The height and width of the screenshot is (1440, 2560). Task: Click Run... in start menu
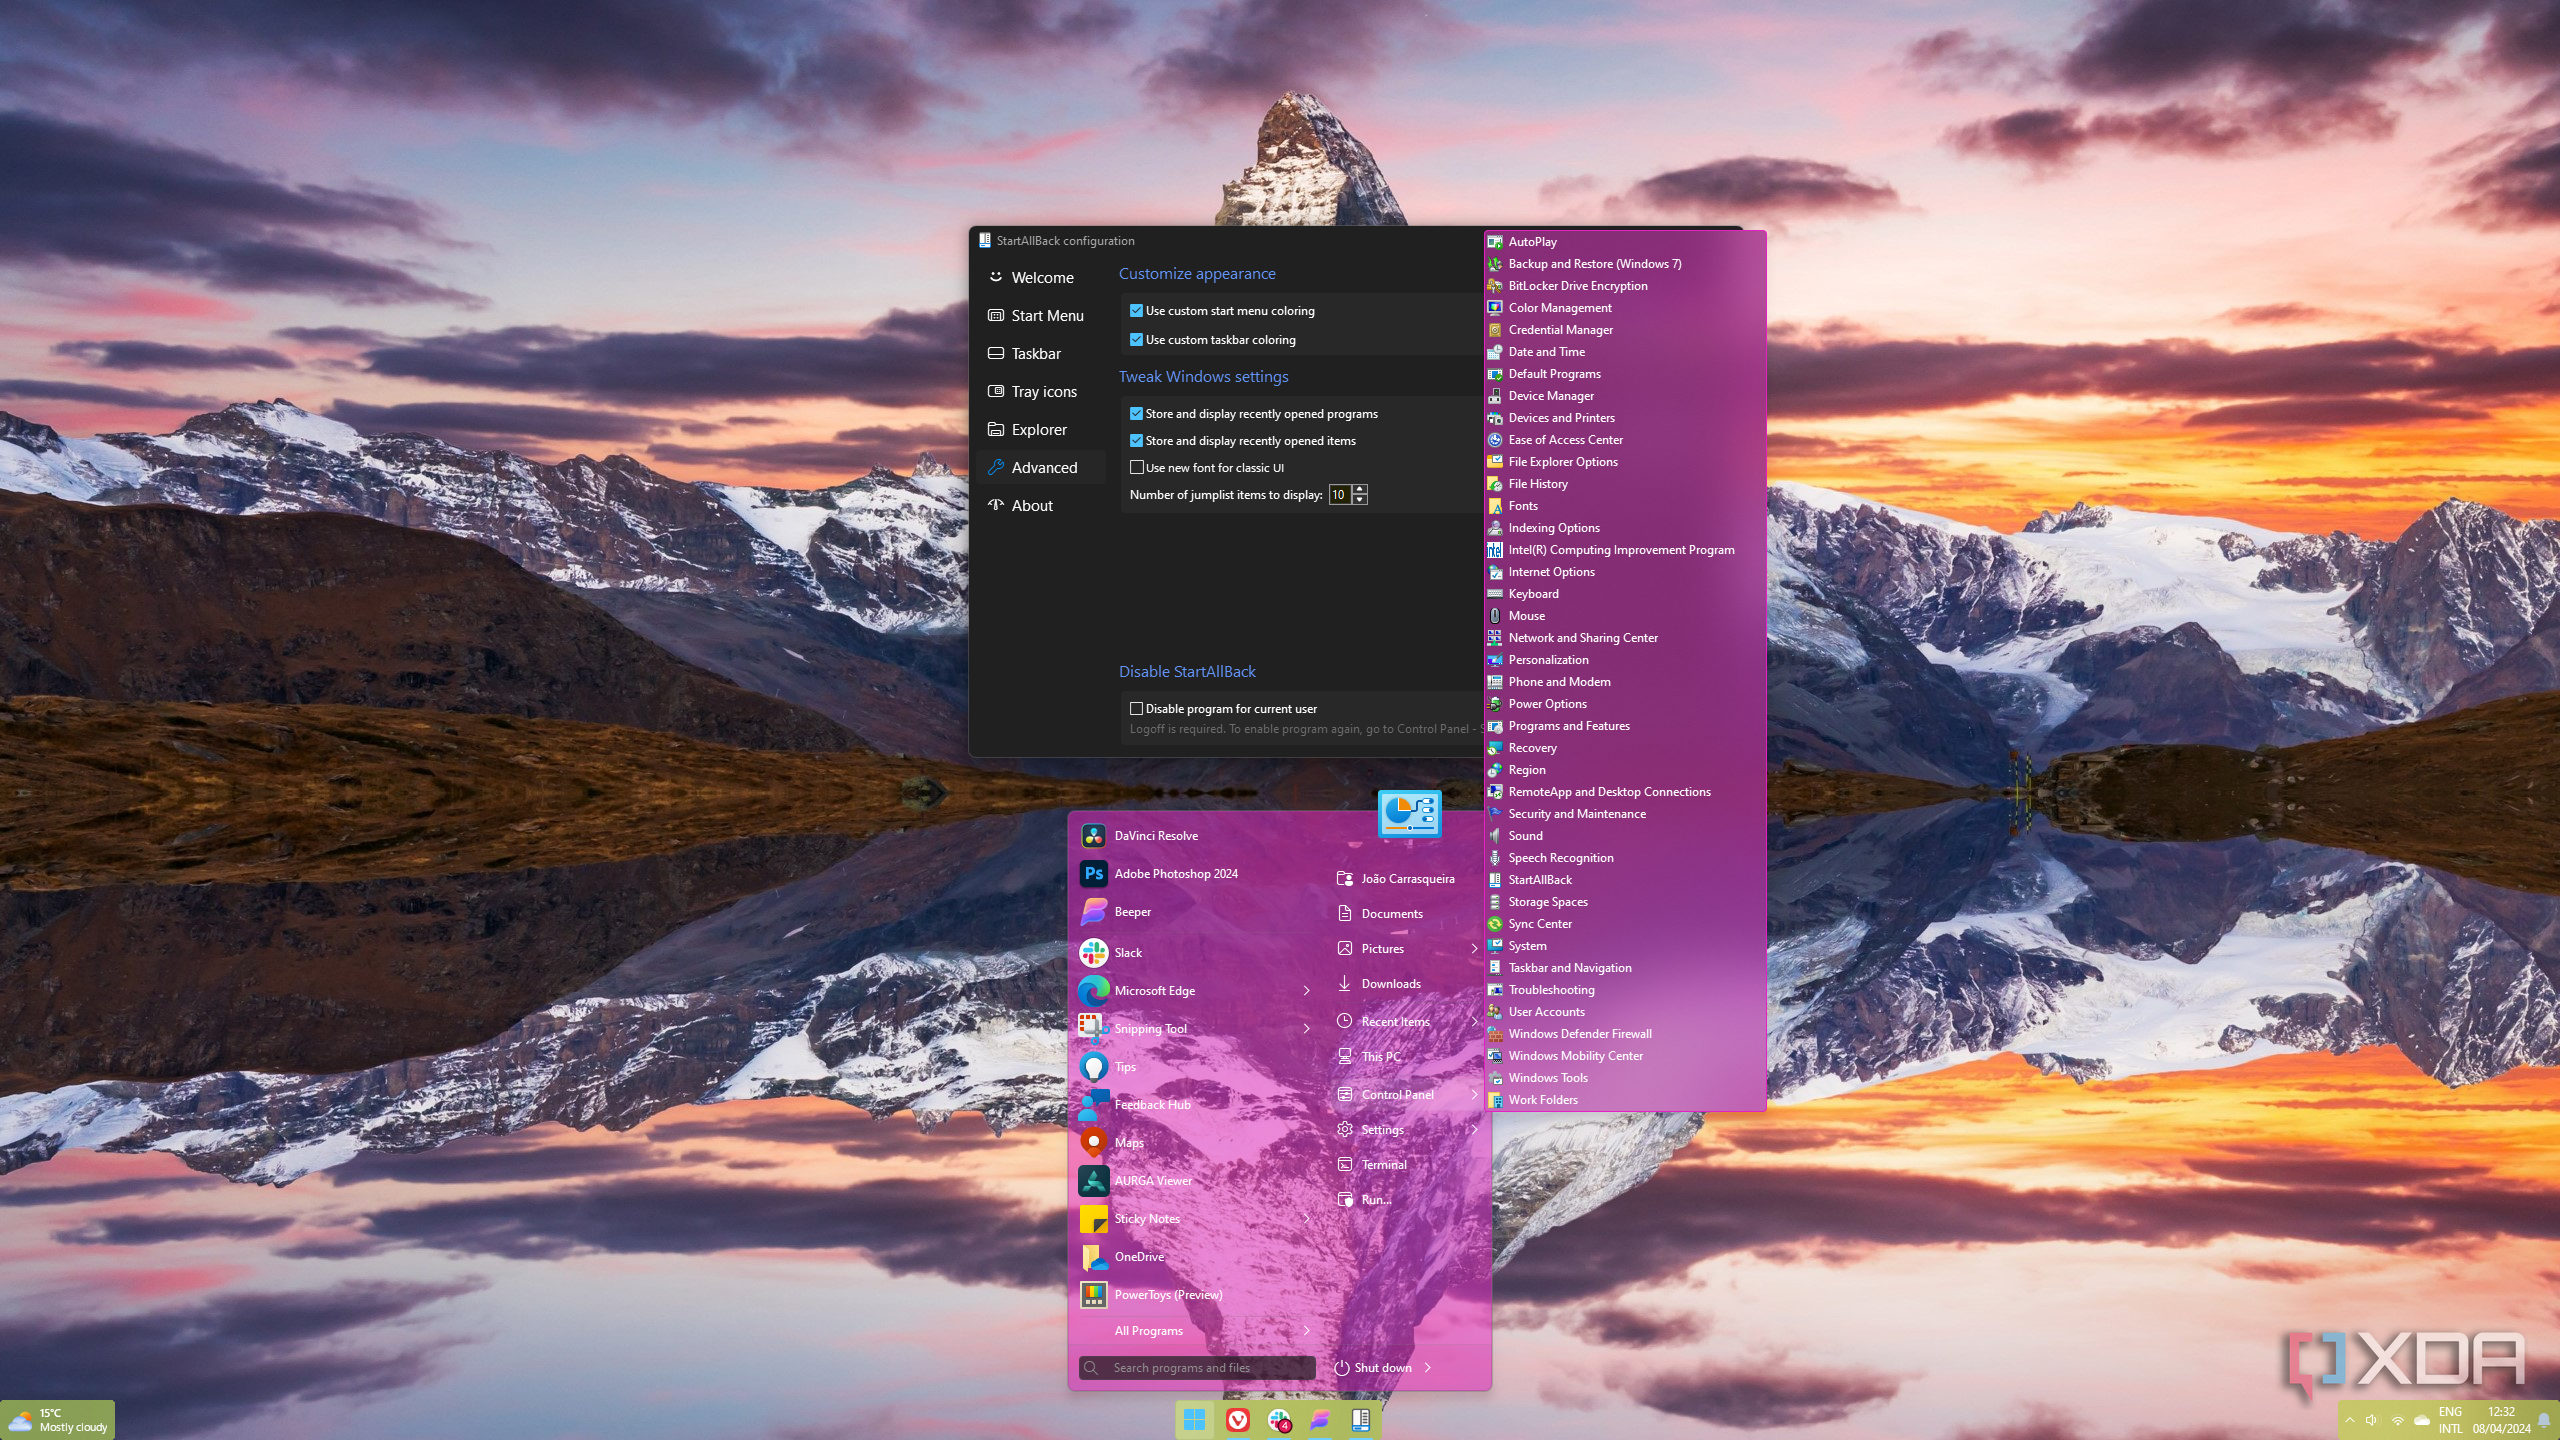pyautogui.click(x=1376, y=1200)
